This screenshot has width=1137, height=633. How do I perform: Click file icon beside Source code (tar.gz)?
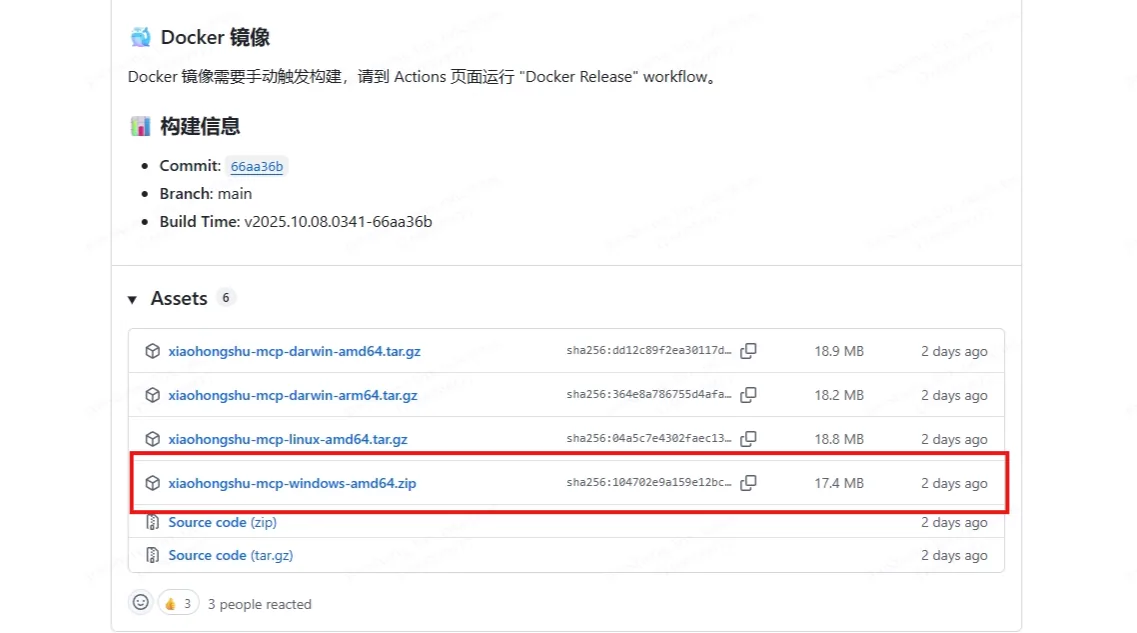point(152,555)
